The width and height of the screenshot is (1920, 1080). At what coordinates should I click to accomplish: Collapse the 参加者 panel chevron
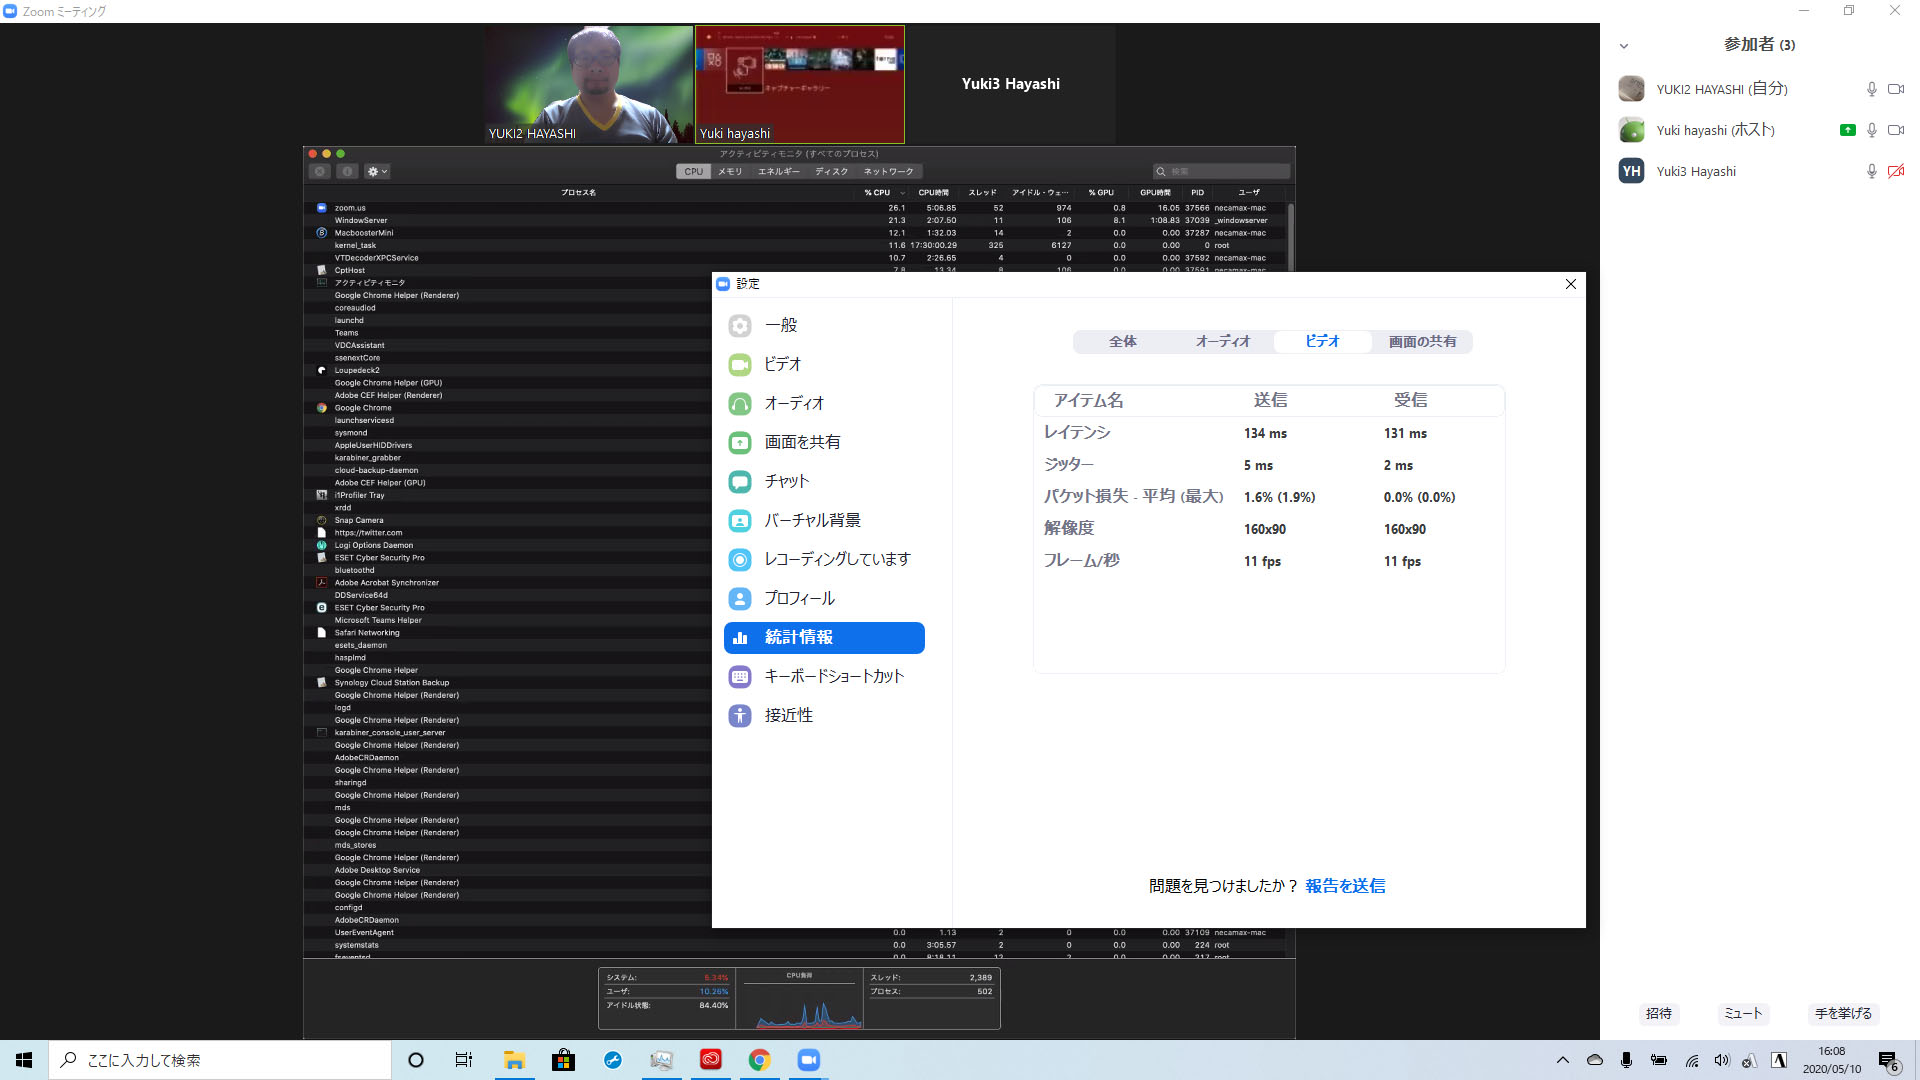(1624, 46)
